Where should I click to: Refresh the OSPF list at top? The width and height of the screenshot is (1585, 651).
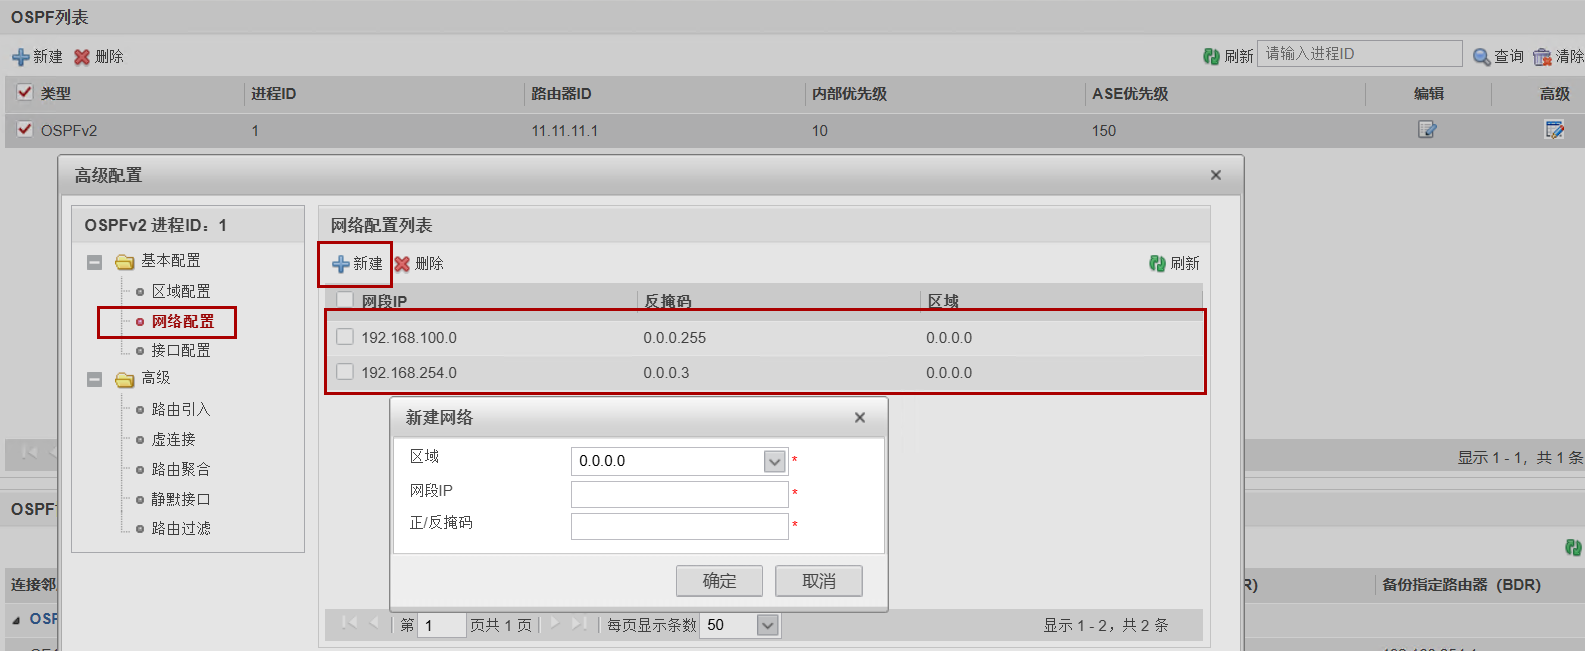[1211, 57]
